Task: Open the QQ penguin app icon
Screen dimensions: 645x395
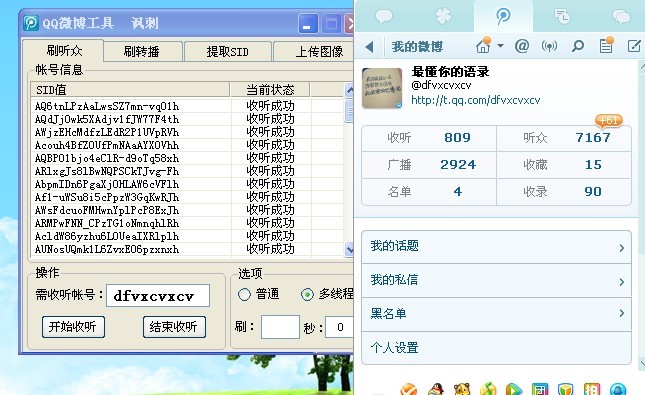Action: coord(435,389)
